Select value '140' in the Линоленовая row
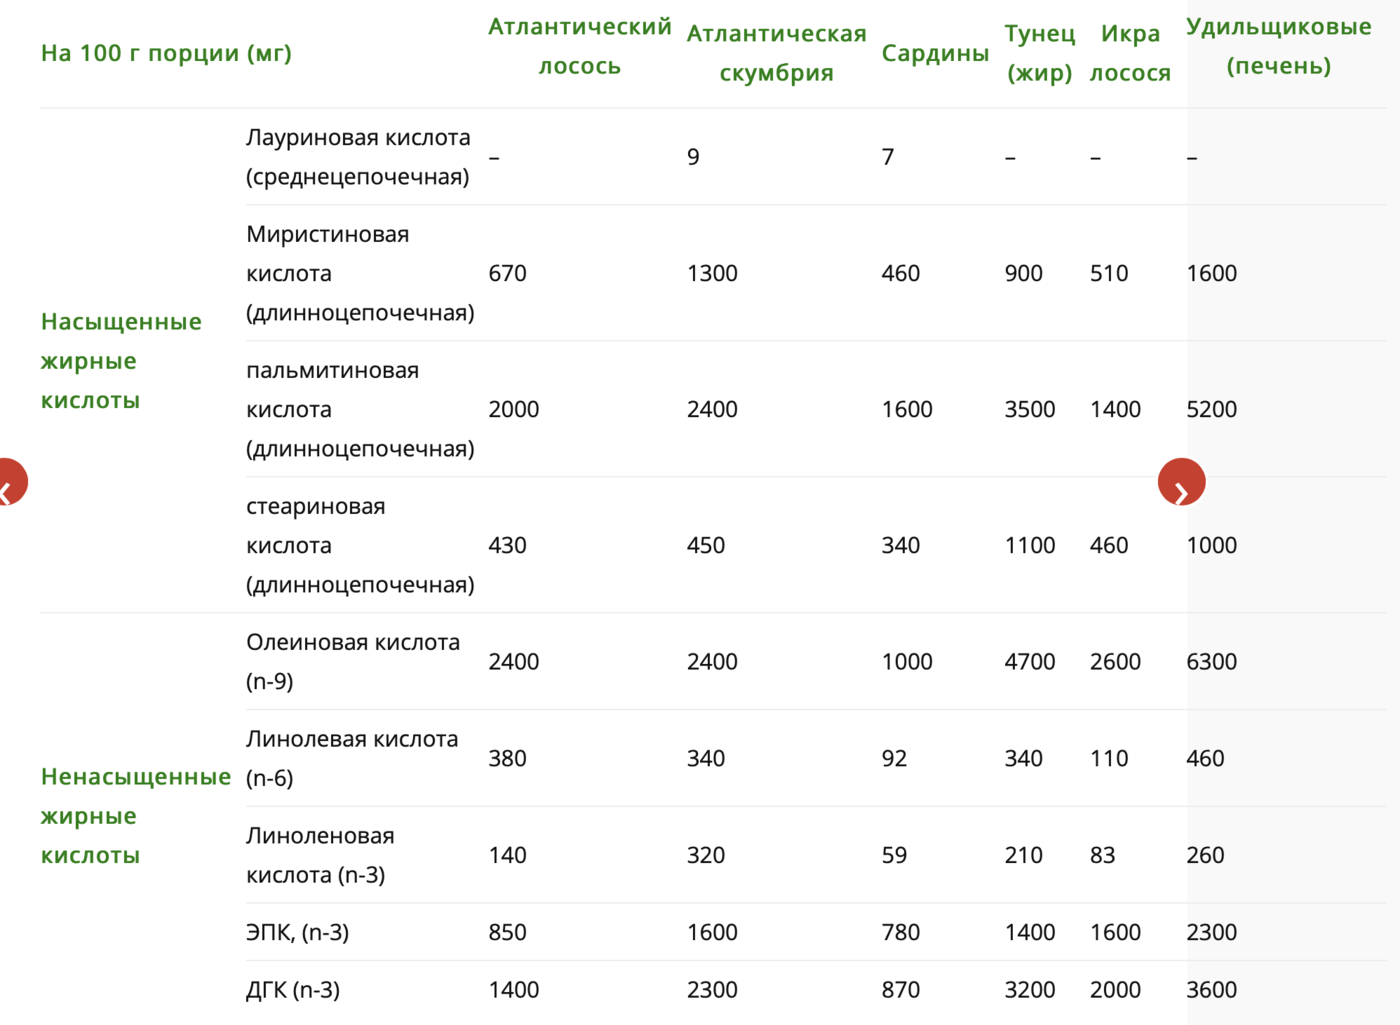The width and height of the screenshot is (1400, 1025). click(x=507, y=855)
